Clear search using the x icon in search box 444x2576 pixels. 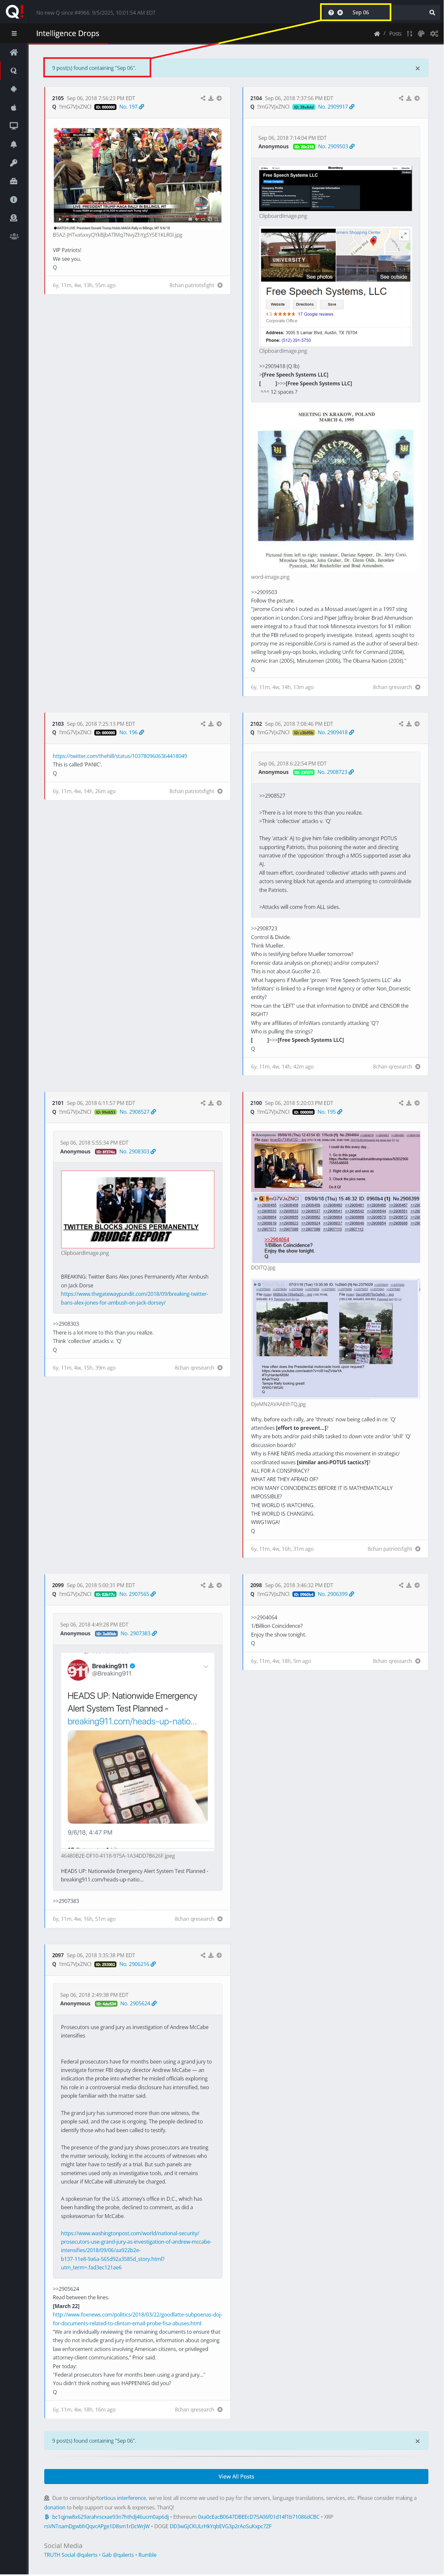pyautogui.click(x=340, y=12)
